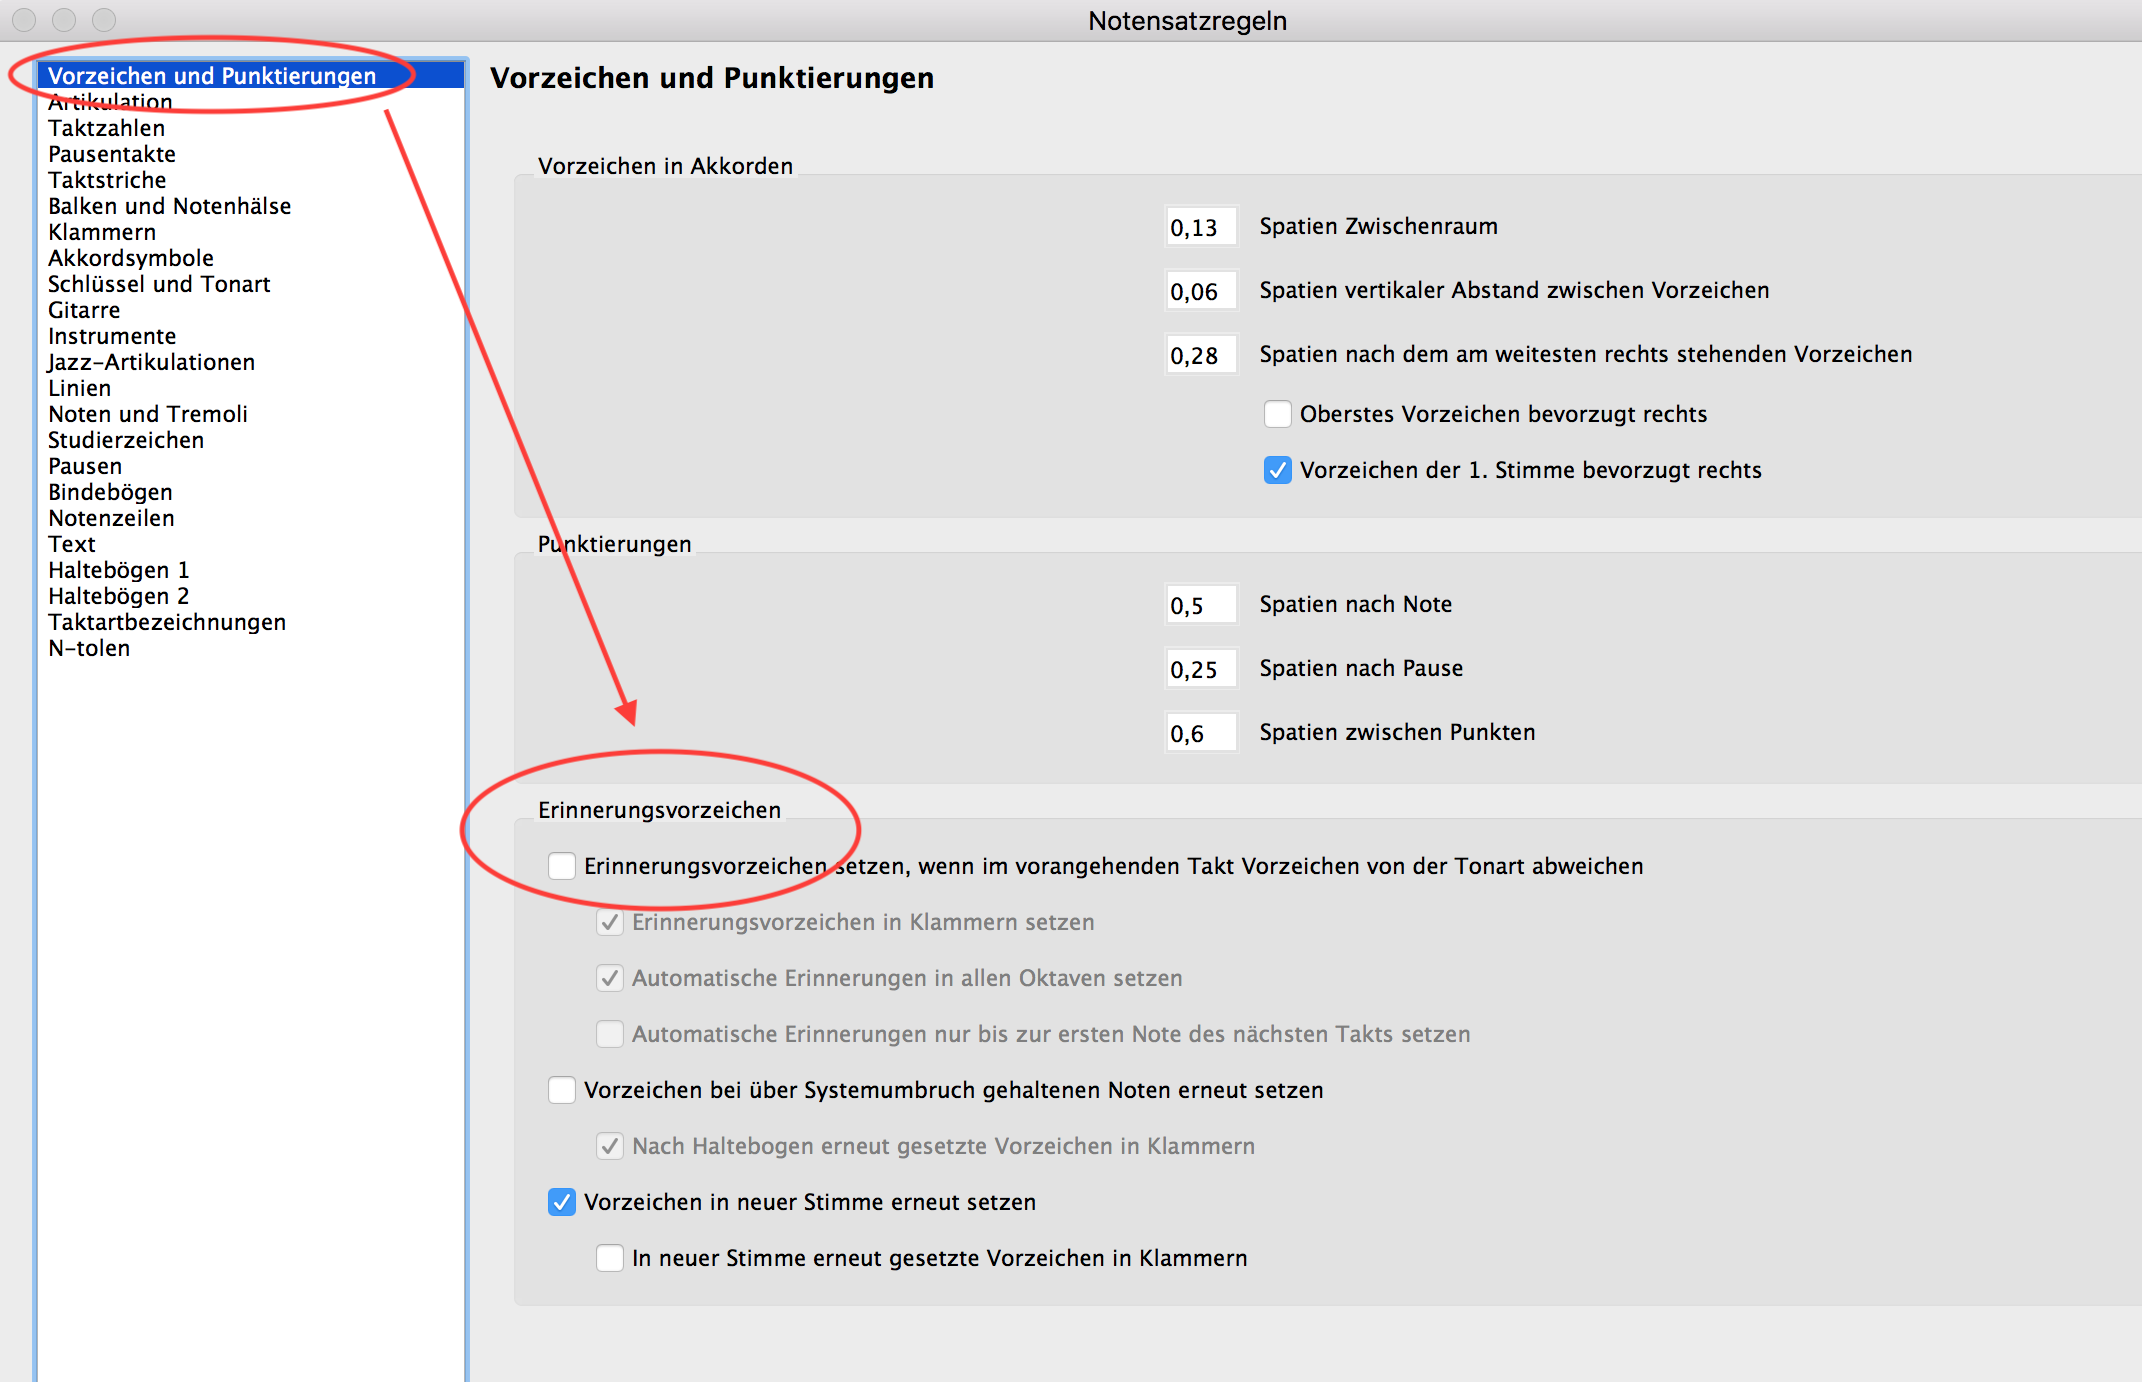Toggle Erinnerungen nur bis zur ersten Note checkbox

click(x=610, y=1034)
